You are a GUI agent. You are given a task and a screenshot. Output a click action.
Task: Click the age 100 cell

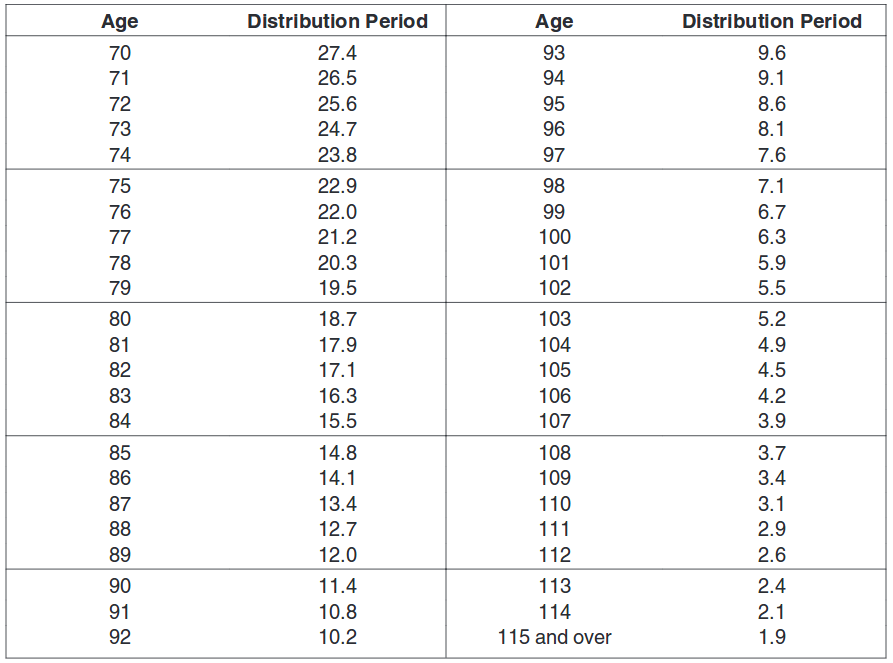[x=555, y=237]
